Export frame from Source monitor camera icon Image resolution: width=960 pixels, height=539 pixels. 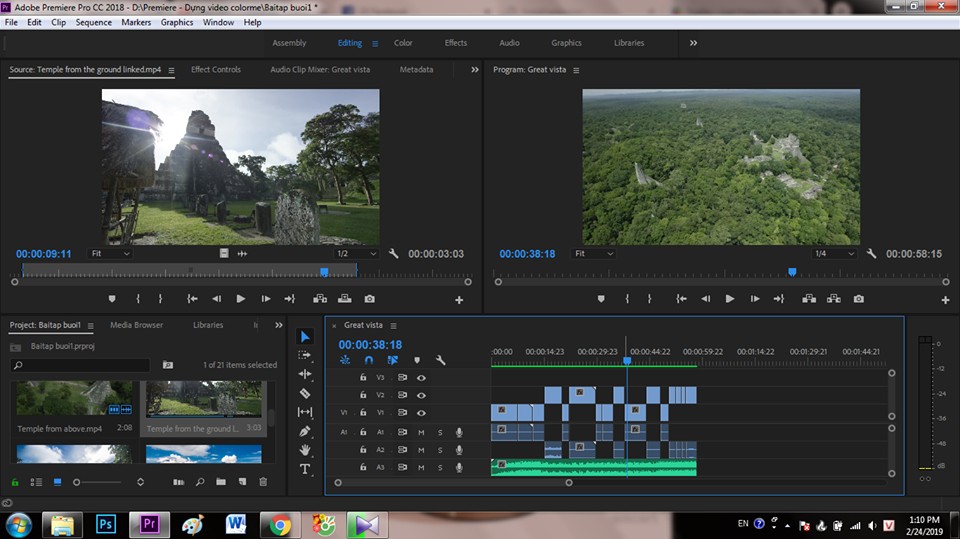[x=370, y=299]
